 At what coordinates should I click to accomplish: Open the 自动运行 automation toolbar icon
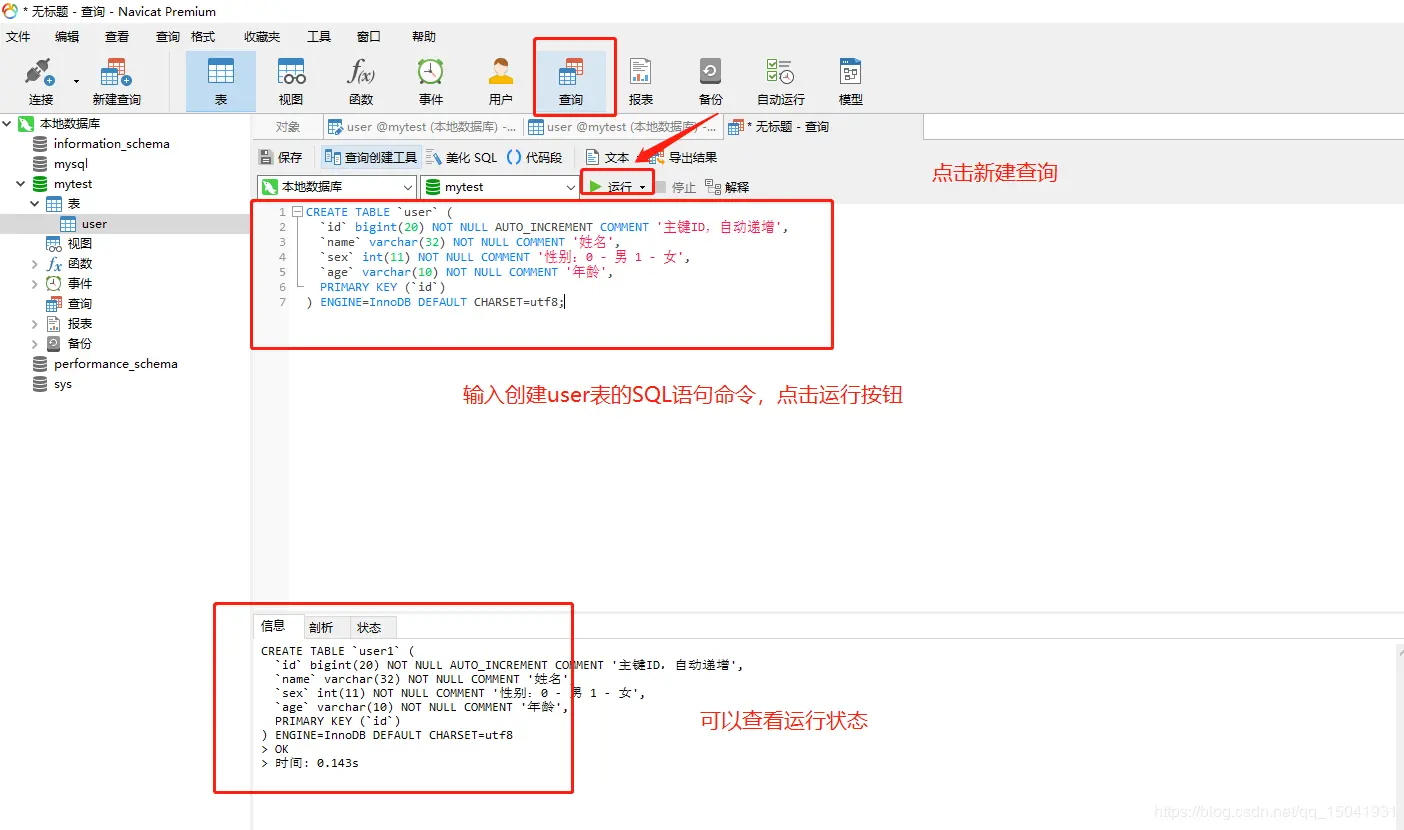pyautogui.click(x=781, y=81)
